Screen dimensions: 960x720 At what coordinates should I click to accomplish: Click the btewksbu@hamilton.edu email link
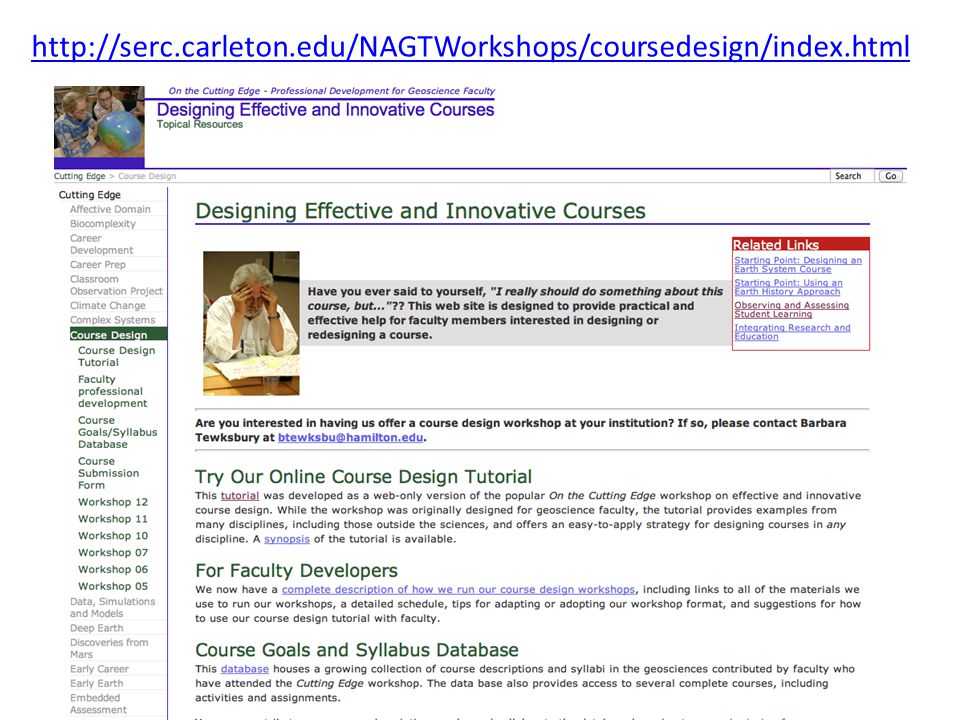350,438
